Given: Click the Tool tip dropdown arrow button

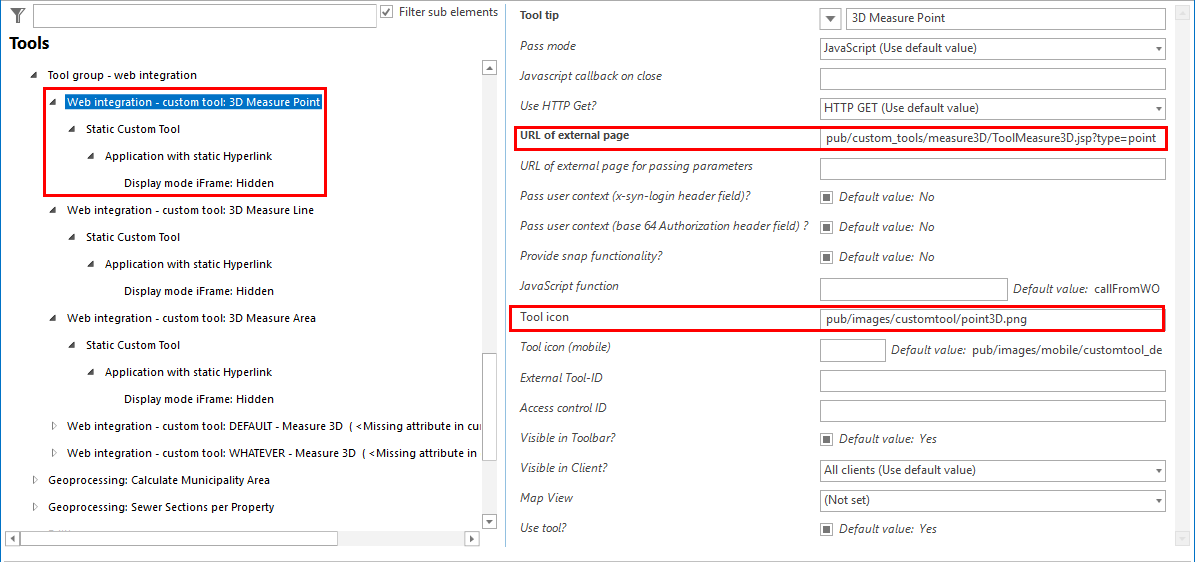Looking at the screenshot, I should tap(830, 19).
